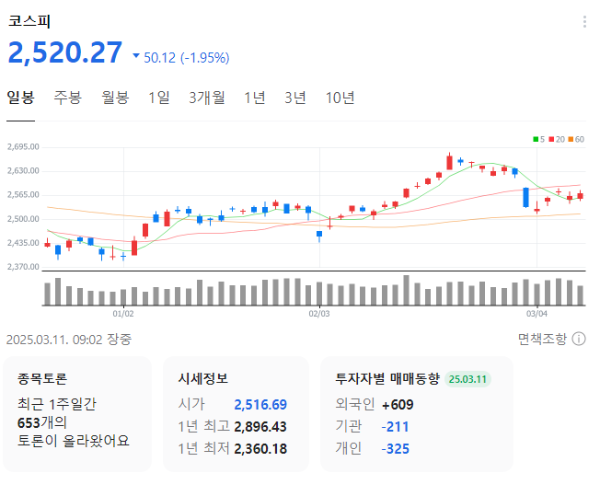Open the 3개월 three-month chart tab
The image size is (600, 483).
pyautogui.click(x=207, y=98)
